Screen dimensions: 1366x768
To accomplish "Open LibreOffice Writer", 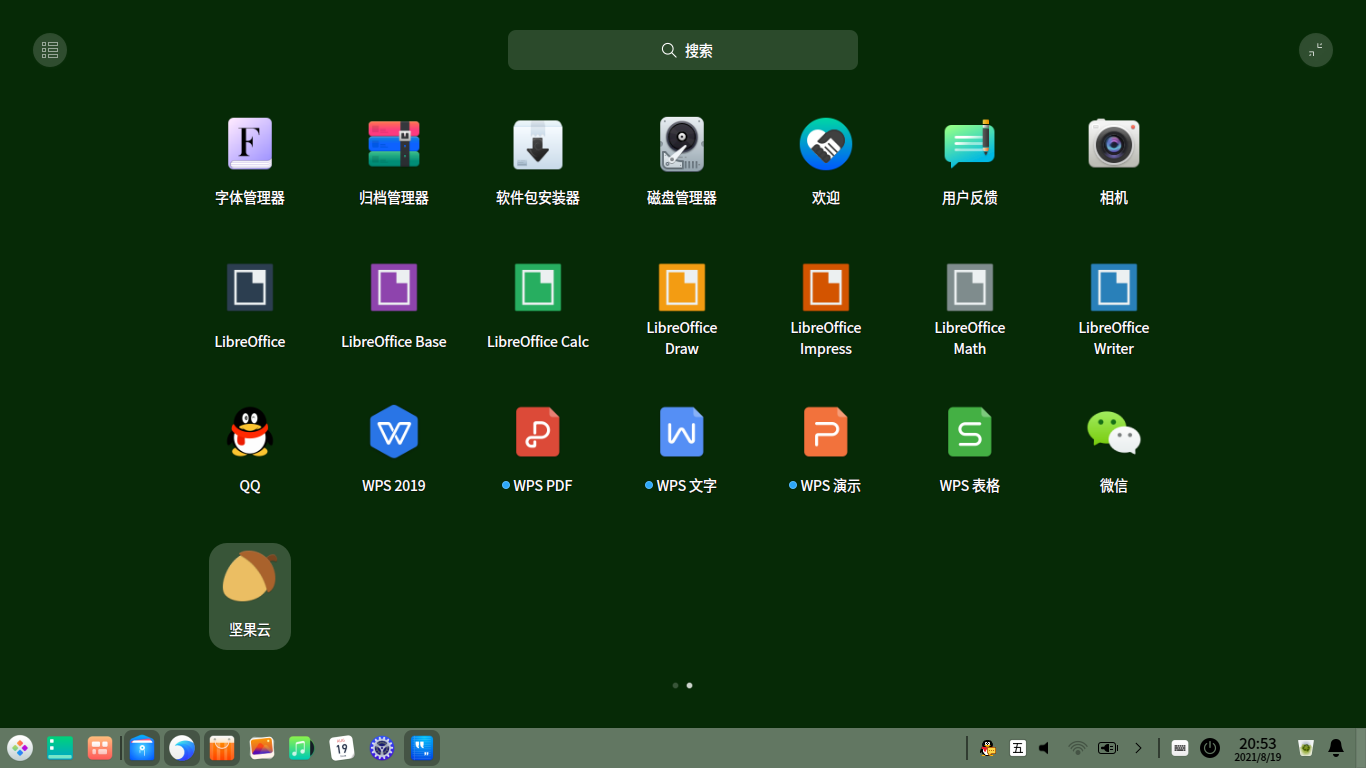I will (1114, 288).
